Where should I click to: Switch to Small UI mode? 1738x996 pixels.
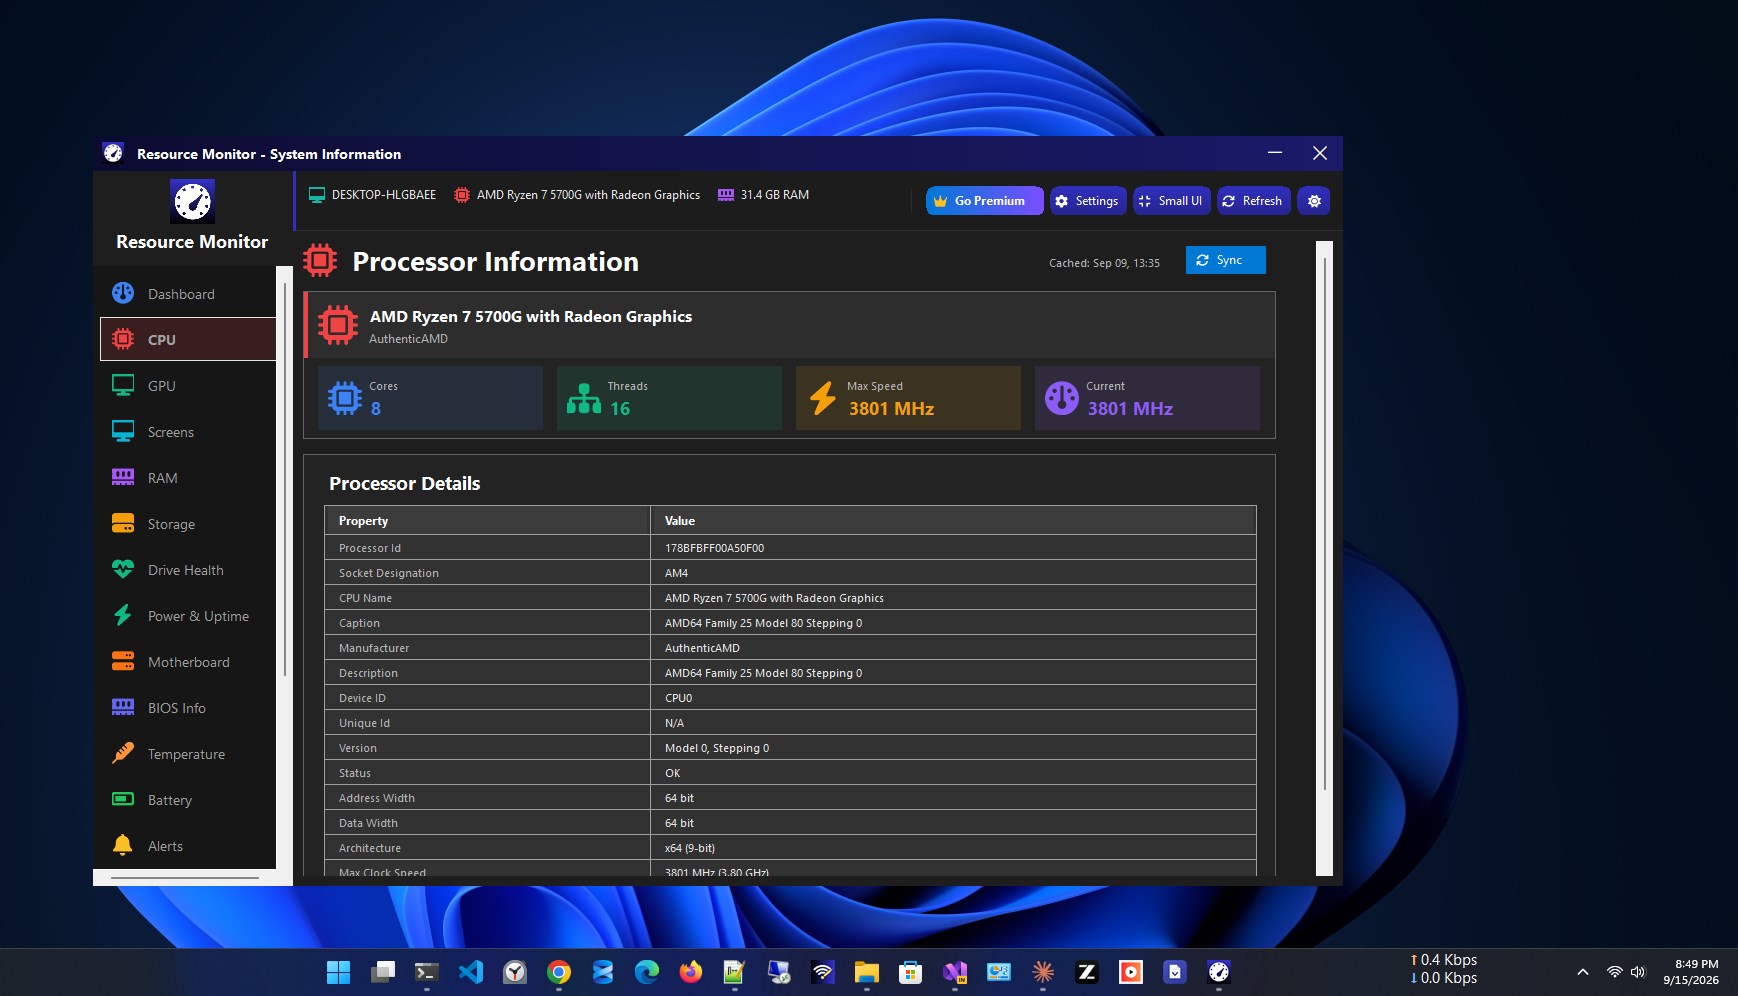point(1171,201)
